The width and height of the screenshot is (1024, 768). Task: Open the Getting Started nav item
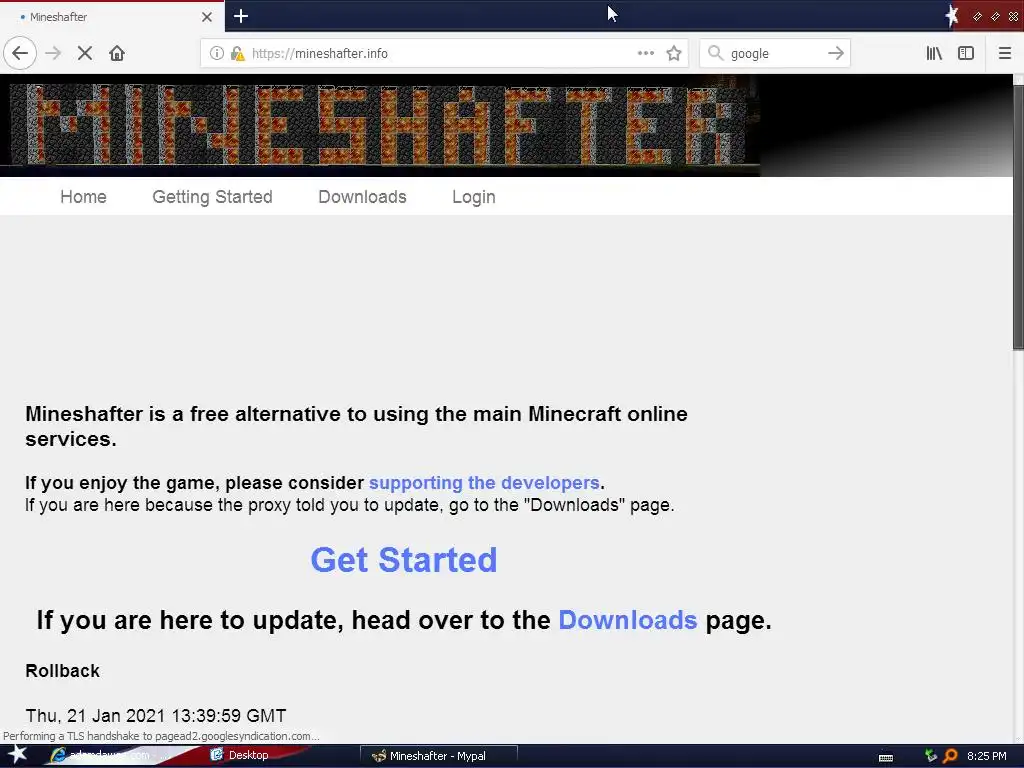click(212, 197)
